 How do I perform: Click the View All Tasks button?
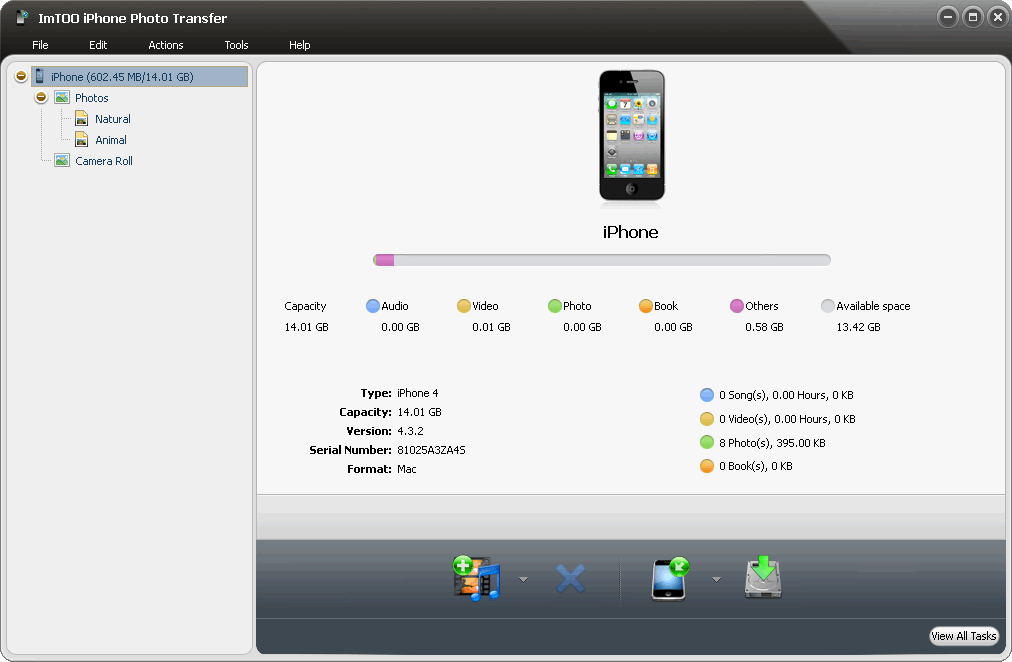964,636
